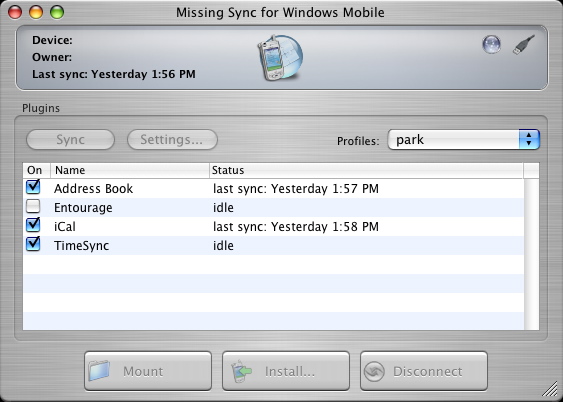Select the Address Book row name
This screenshot has height=402, width=563.
[x=93, y=188]
